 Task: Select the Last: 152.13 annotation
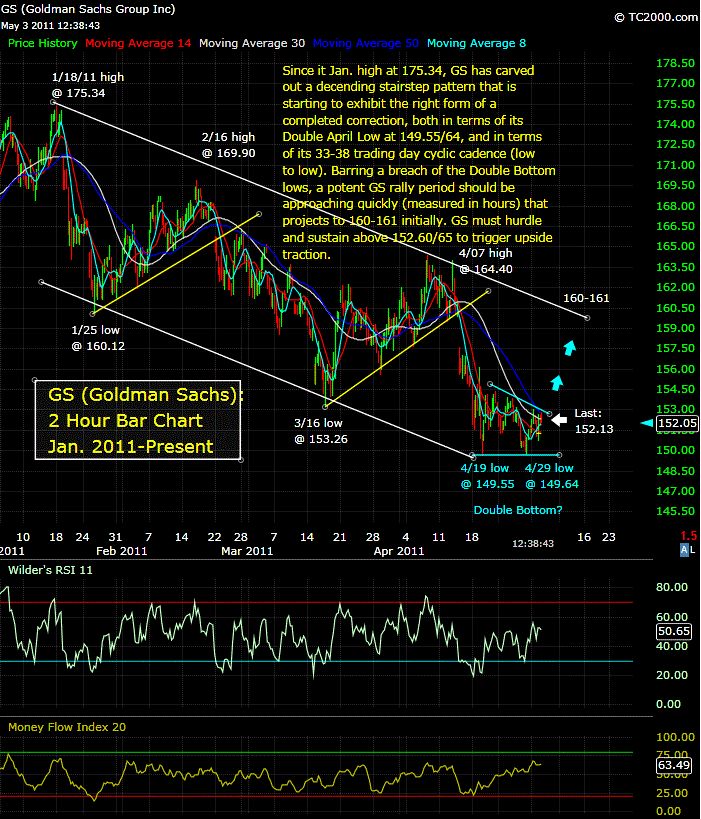pyautogui.click(x=593, y=421)
